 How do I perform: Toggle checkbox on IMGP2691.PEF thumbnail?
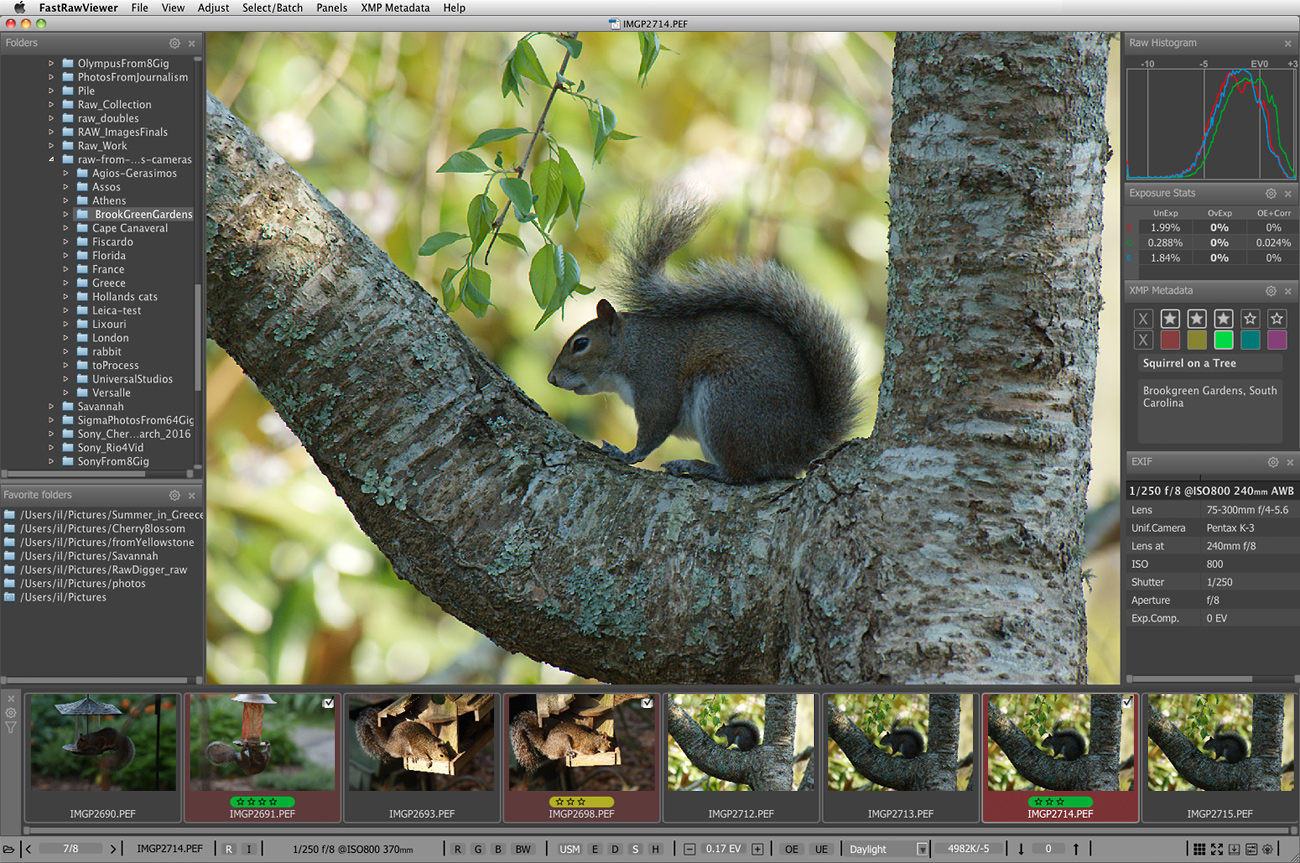328,704
